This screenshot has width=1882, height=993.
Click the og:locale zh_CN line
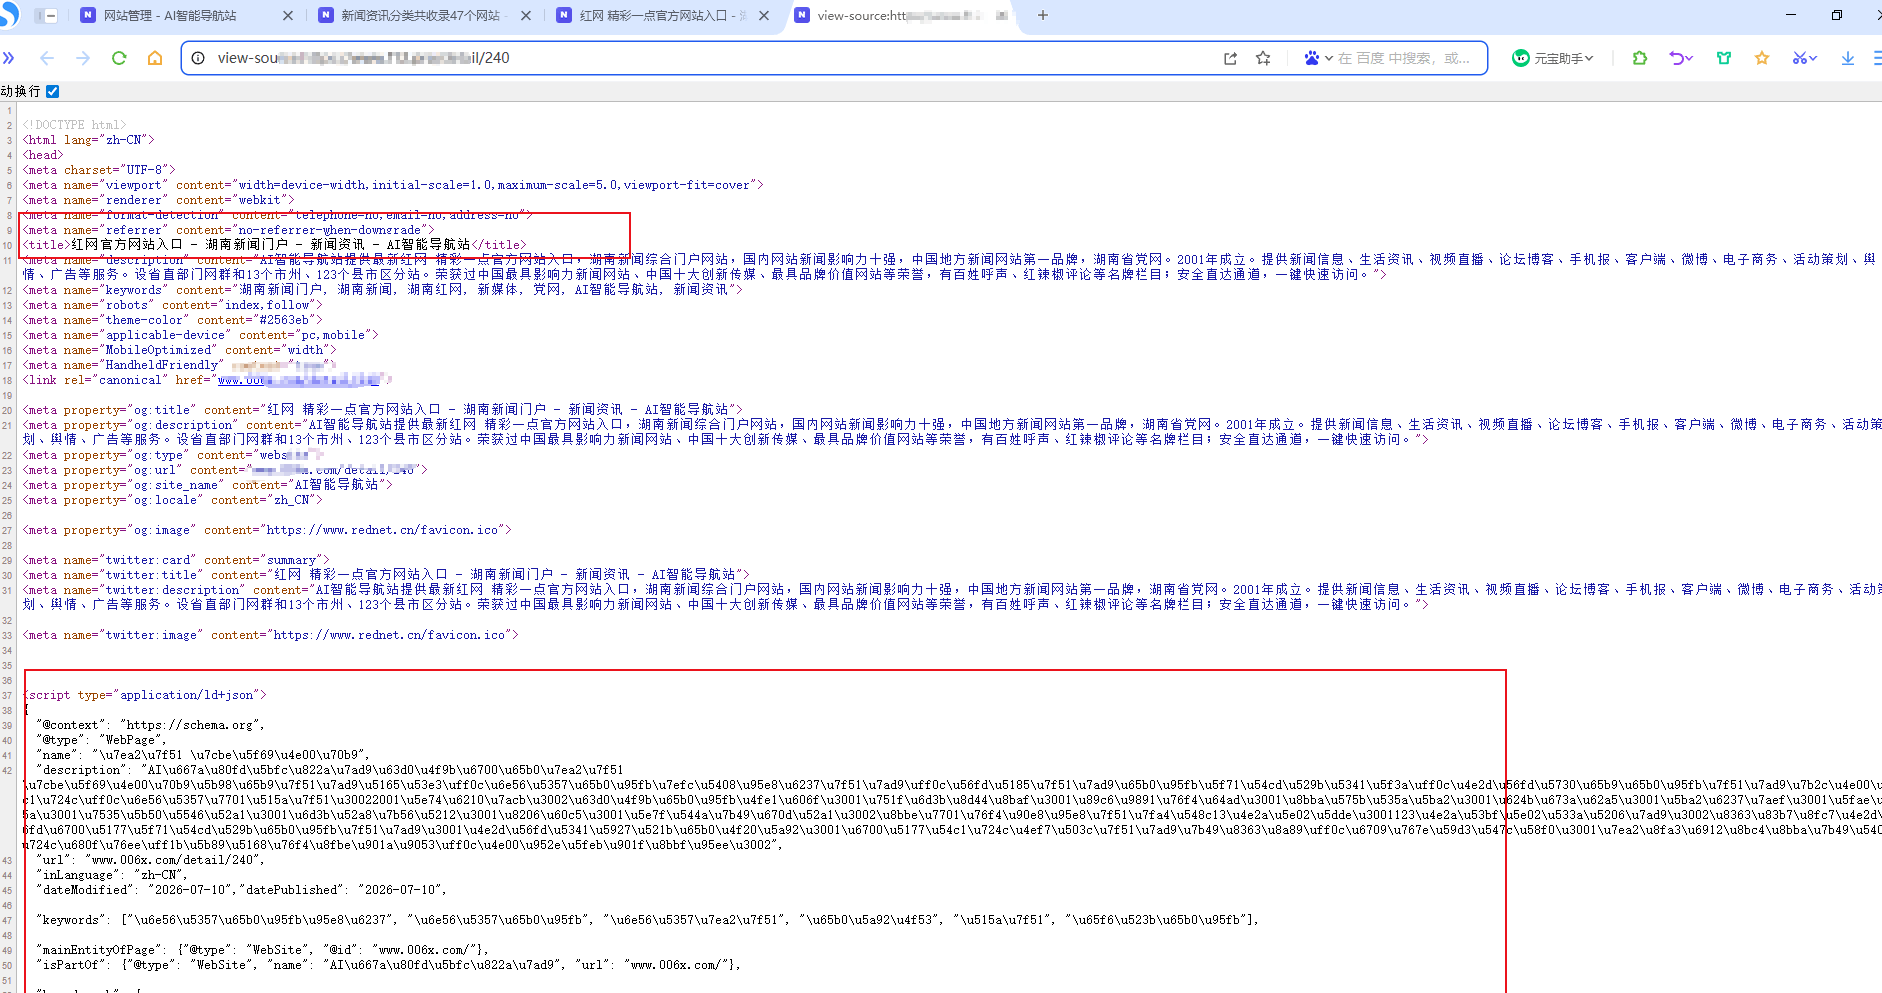tap(173, 500)
